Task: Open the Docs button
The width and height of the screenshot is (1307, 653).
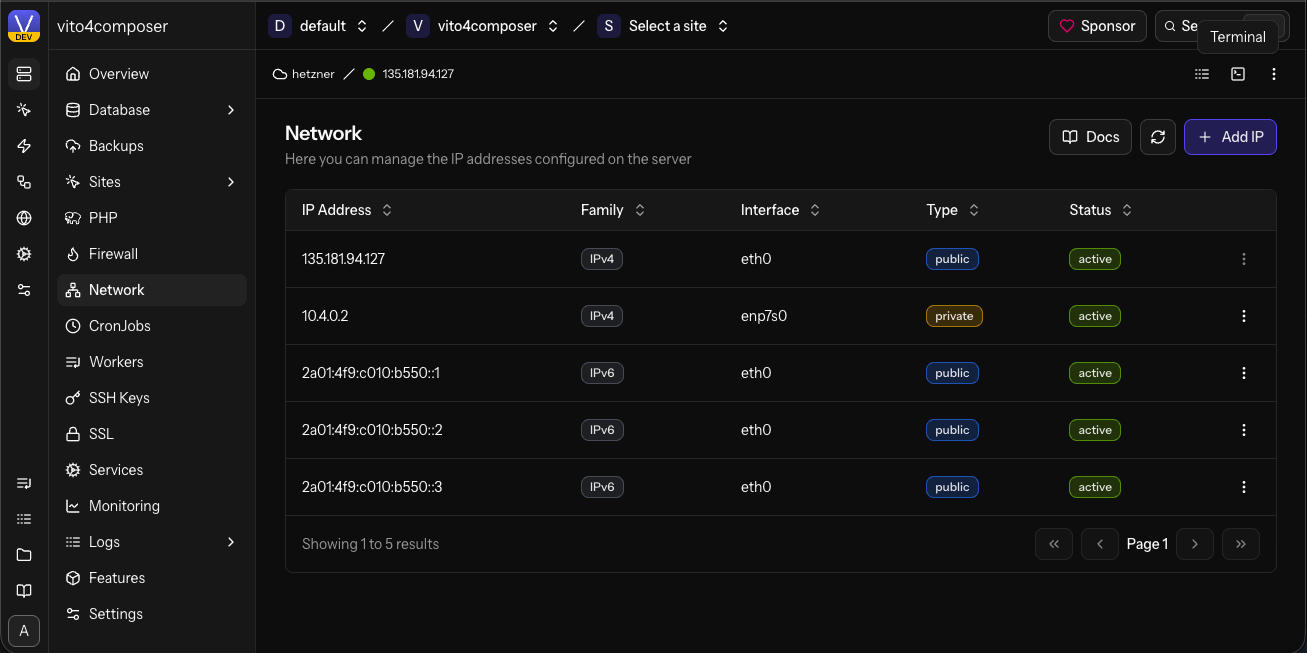Action: (1090, 137)
